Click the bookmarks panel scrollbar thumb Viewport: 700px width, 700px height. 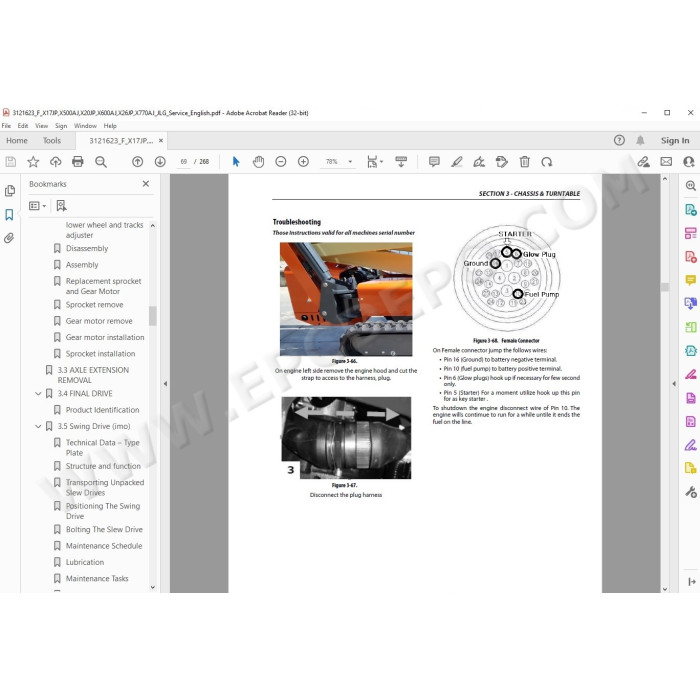coord(153,316)
